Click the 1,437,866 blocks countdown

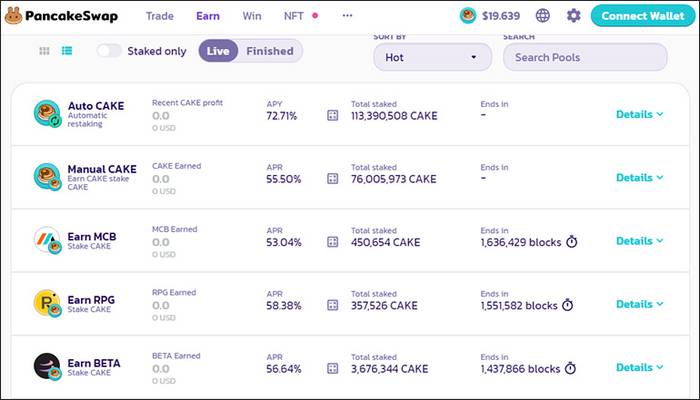(521, 370)
